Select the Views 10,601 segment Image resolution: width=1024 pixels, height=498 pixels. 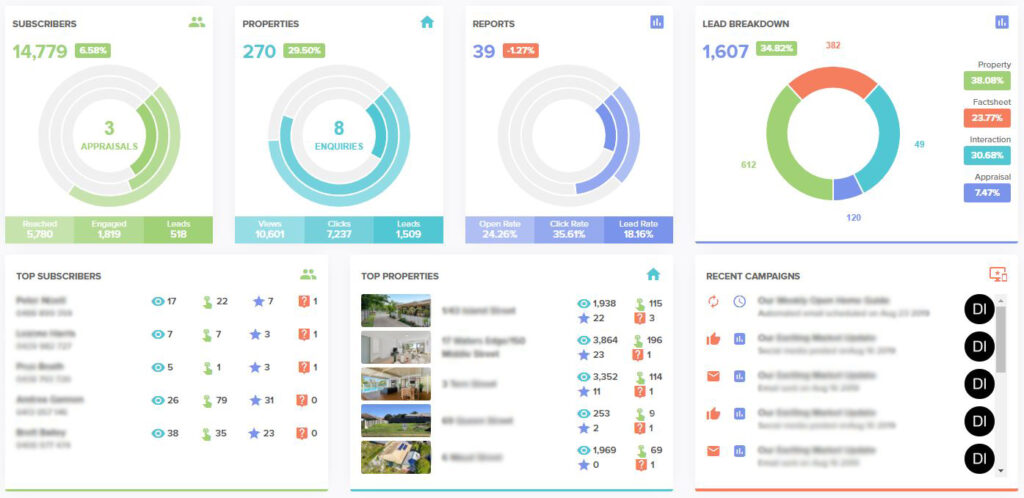(270, 230)
